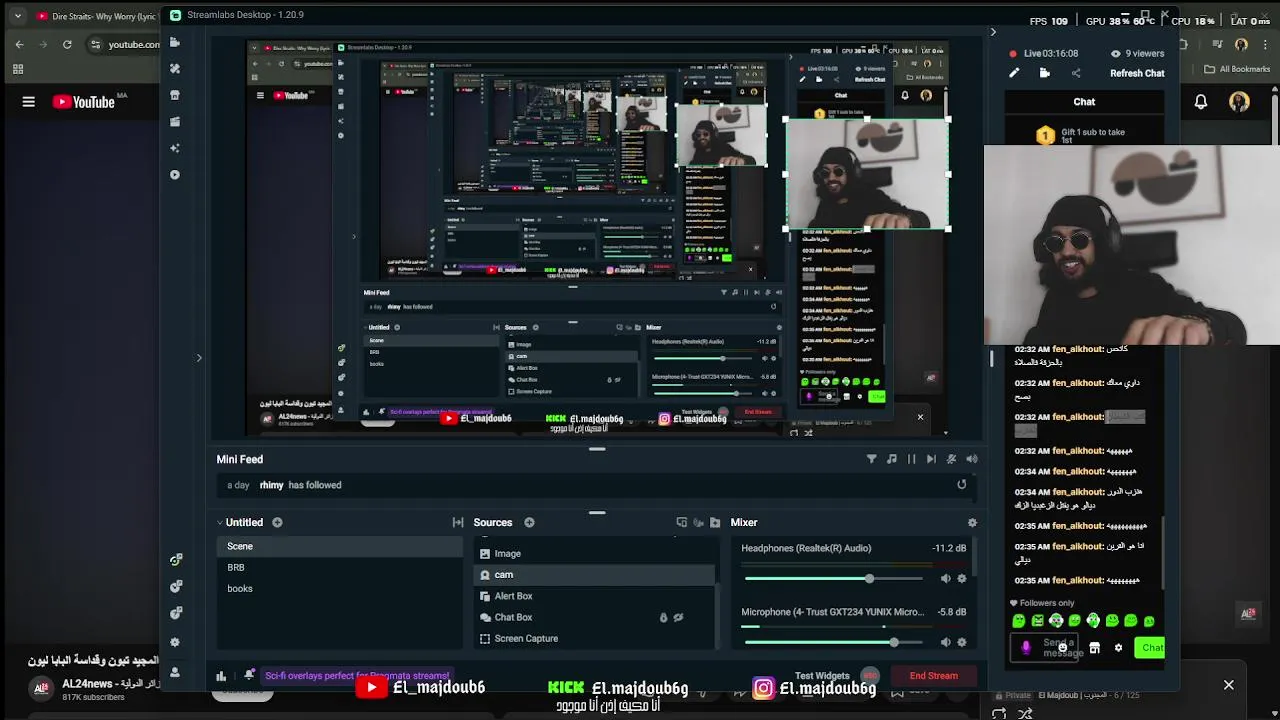Open the App Store icon in Streamlabs sidebar

175,95
